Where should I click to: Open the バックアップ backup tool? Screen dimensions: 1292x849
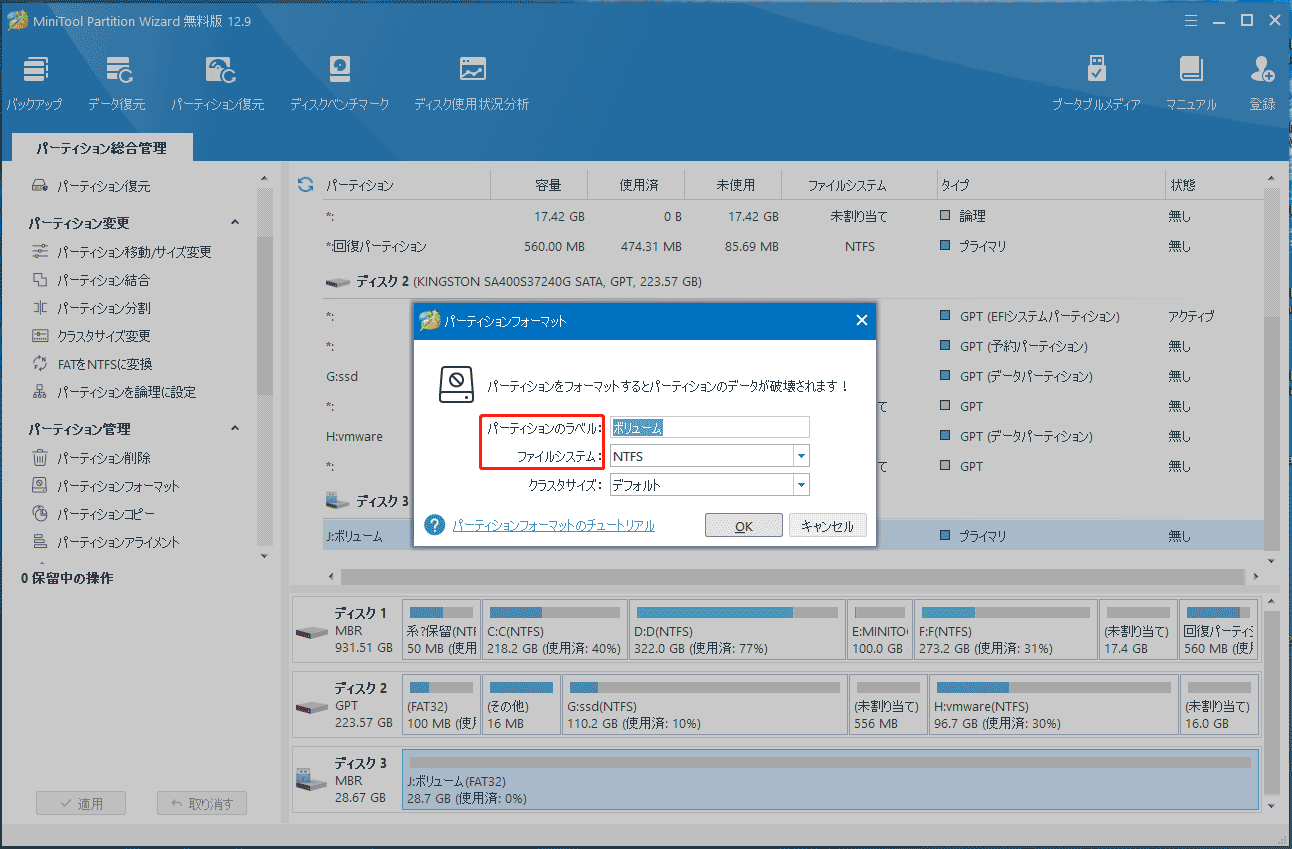click(x=34, y=83)
